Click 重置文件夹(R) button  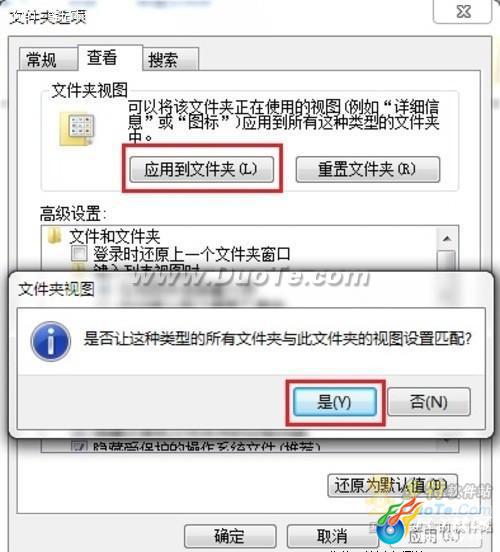(x=368, y=169)
